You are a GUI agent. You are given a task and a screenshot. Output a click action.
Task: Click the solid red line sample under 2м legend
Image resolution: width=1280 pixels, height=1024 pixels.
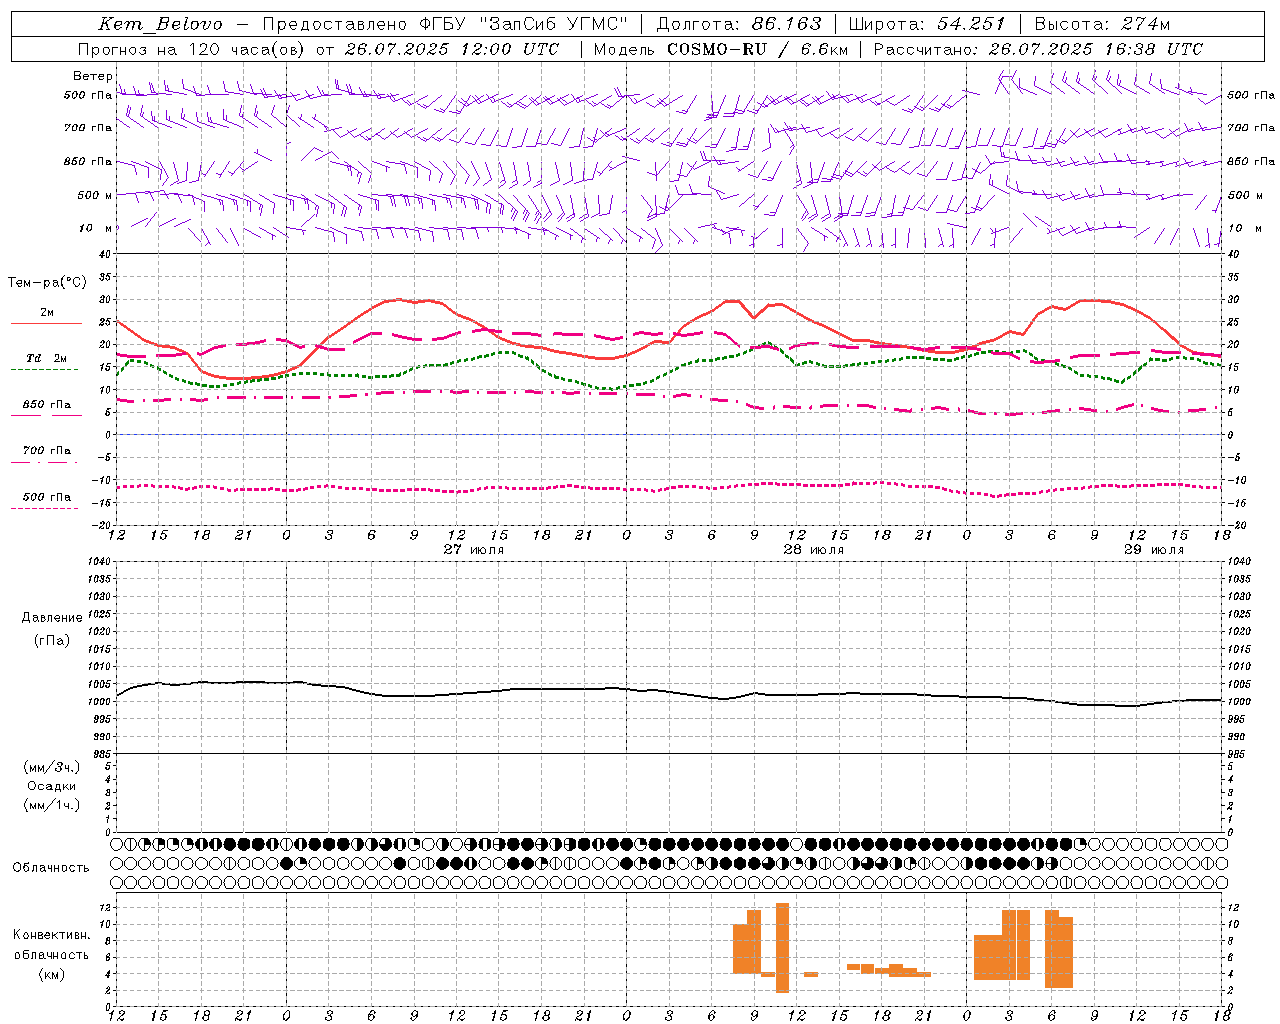[x=46, y=323]
